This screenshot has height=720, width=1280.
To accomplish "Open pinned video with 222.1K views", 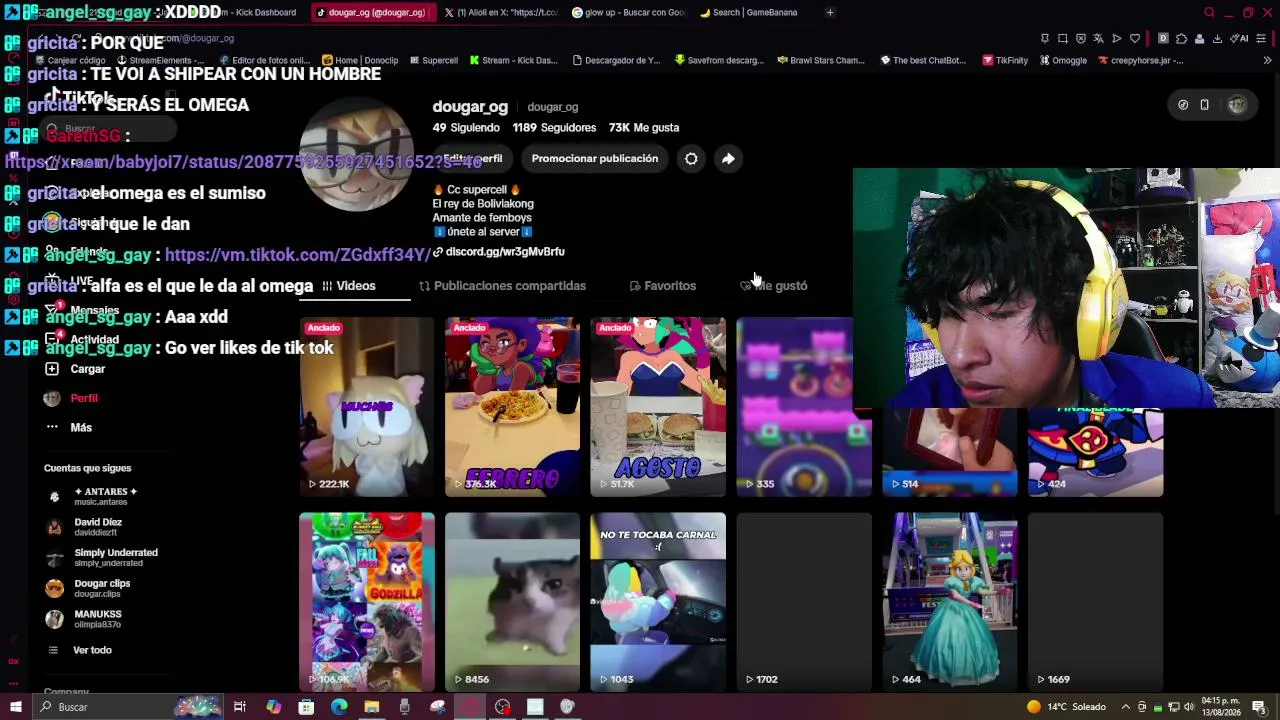I will point(367,407).
